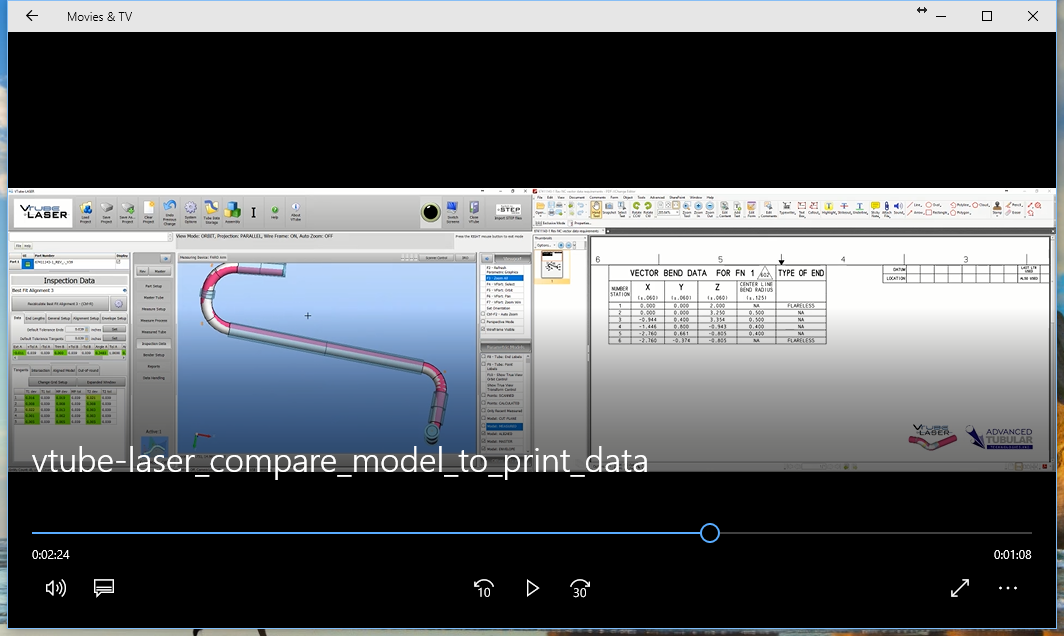Select Part Setup in VTube side menu

pyautogui.click(x=153, y=286)
